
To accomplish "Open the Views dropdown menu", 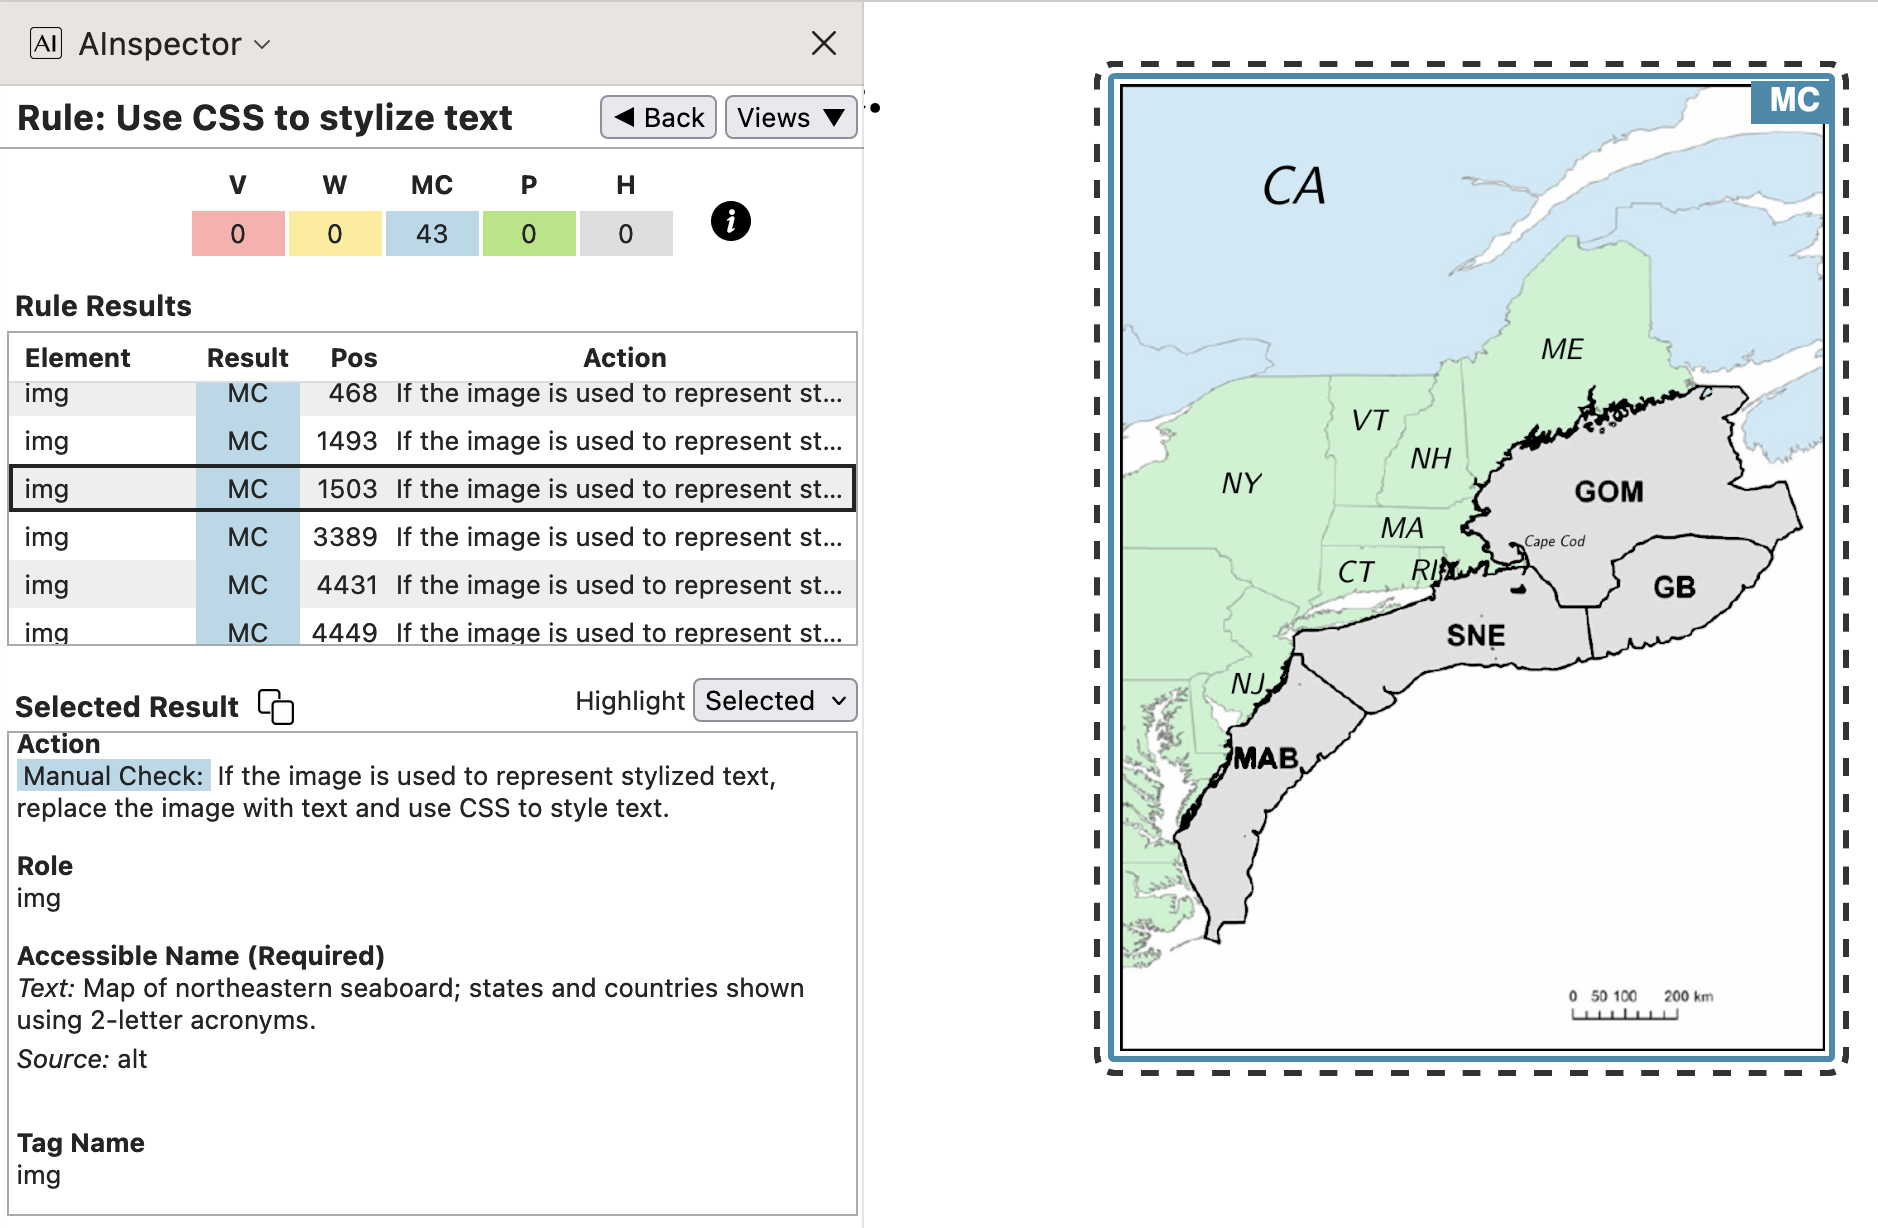I will click(x=790, y=118).
